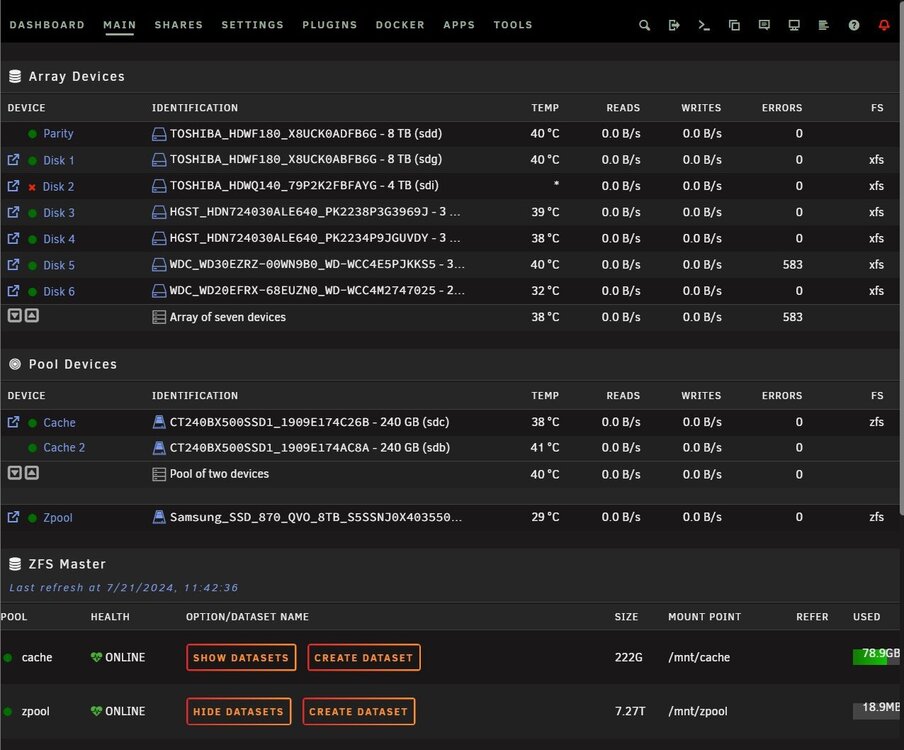Spin down pool with down-arrow button
Image resolution: width=904 pixels, height=750 pixels.
click(x=14, y=473)
